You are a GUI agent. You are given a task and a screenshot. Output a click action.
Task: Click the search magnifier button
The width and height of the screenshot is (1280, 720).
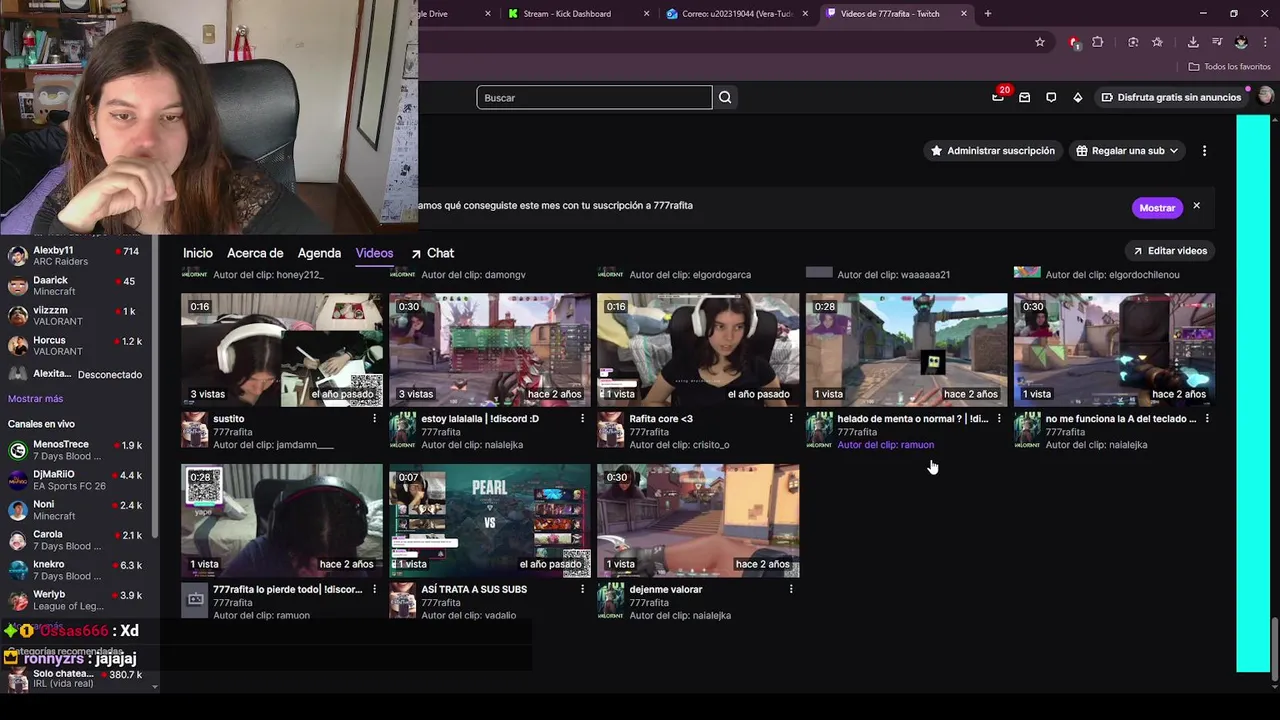[x=725, y=97]
